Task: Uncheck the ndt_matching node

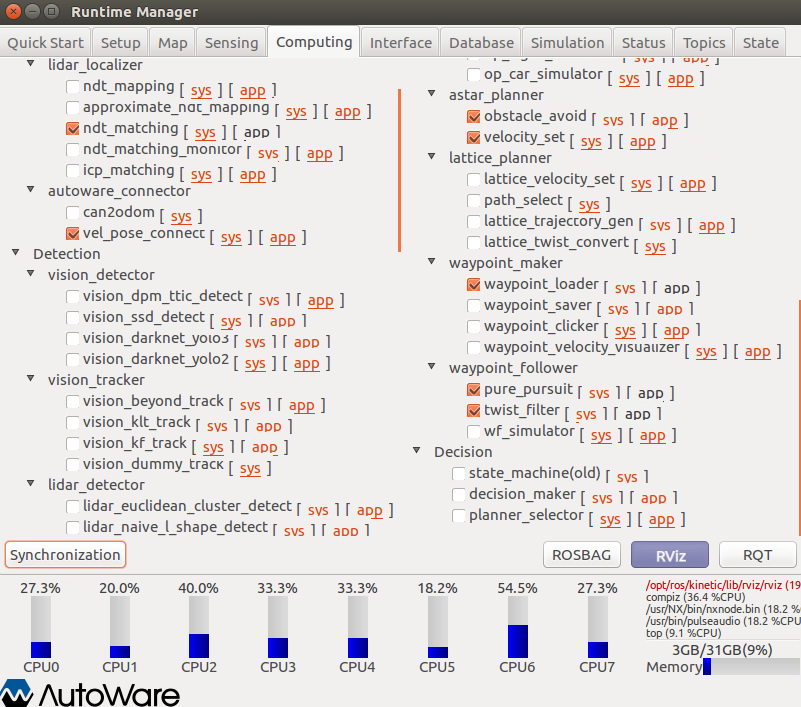Action: (73, 128)
